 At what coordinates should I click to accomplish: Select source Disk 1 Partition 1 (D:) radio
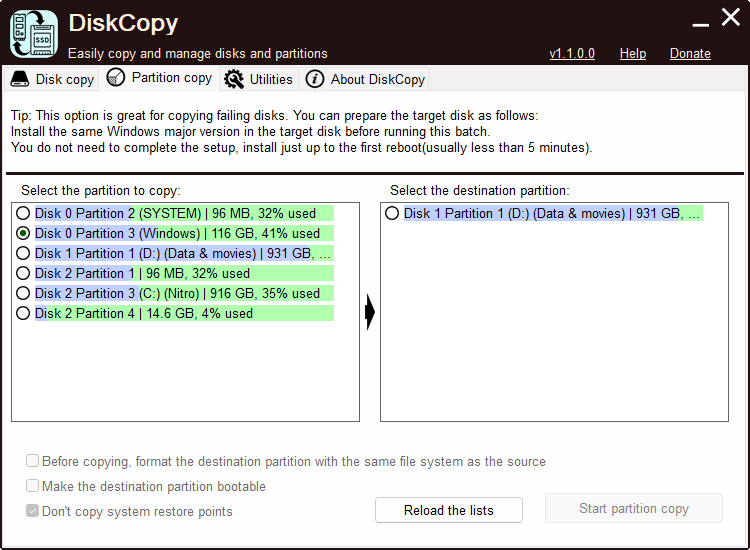point(23,253)
